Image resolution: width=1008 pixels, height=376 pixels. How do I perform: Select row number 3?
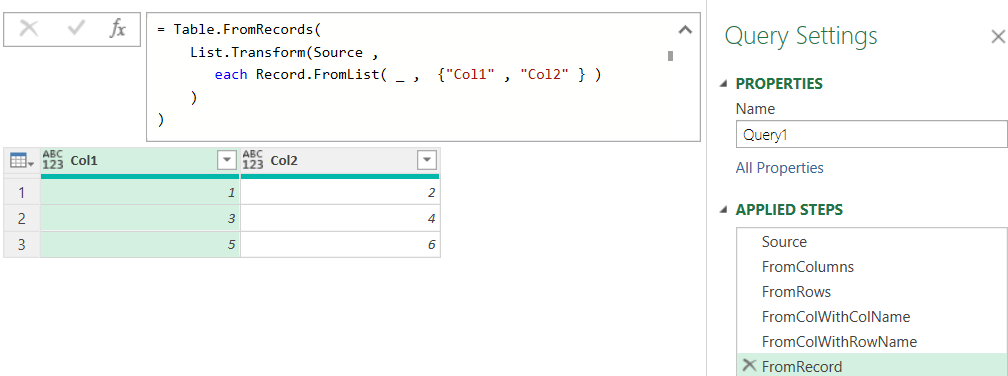click(x=22, y=245)
